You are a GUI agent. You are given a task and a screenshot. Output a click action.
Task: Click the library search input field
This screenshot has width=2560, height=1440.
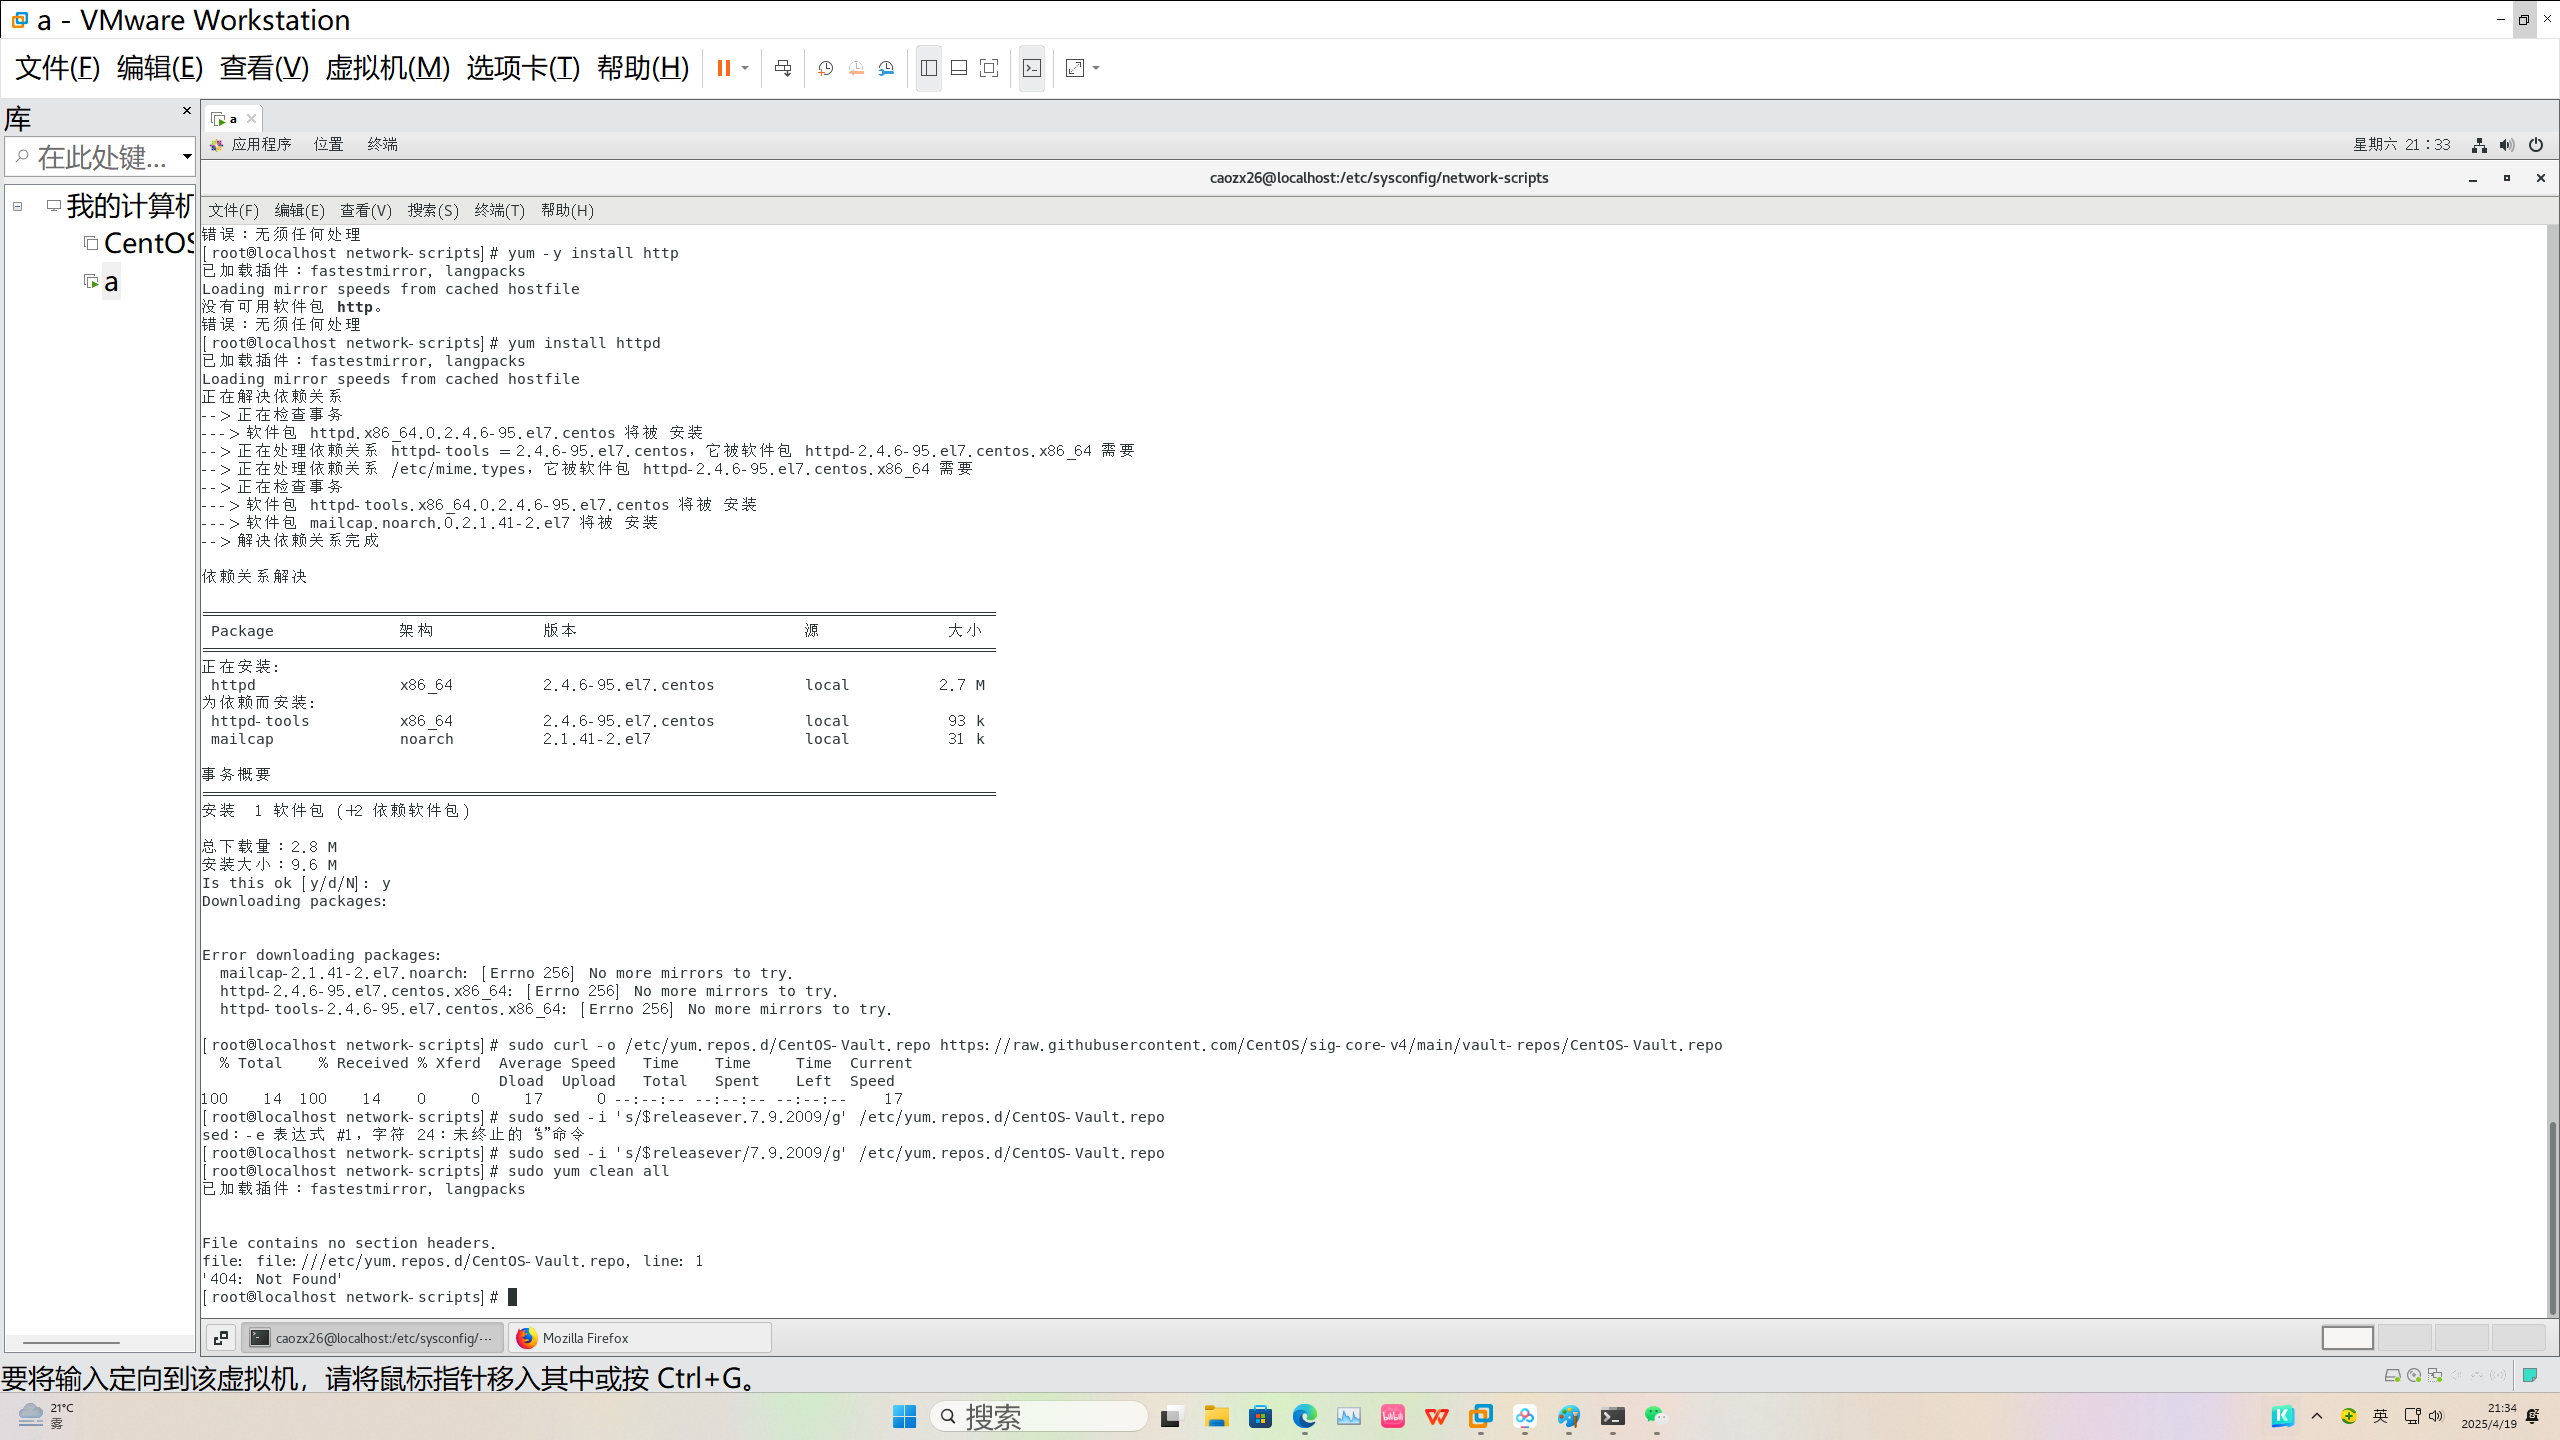(100, 157)
